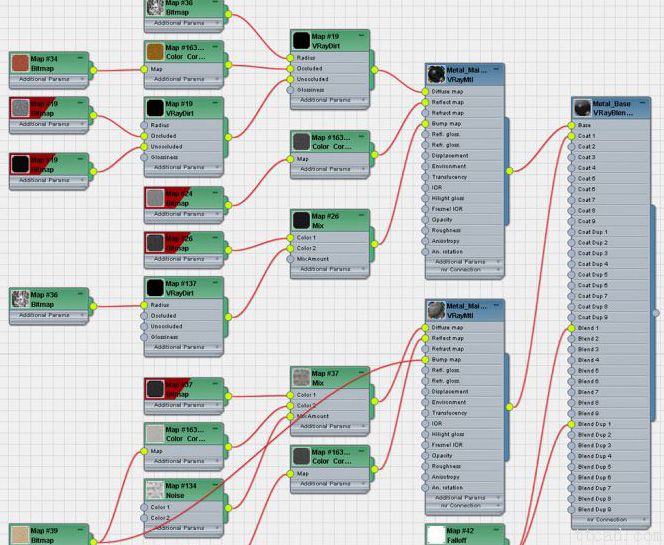Image resolution: width=664 pixels, height=545 pixels.
Task: Click the Metal_Base VRayBlend material preview sphere
Action: click(x=582, y=108)
